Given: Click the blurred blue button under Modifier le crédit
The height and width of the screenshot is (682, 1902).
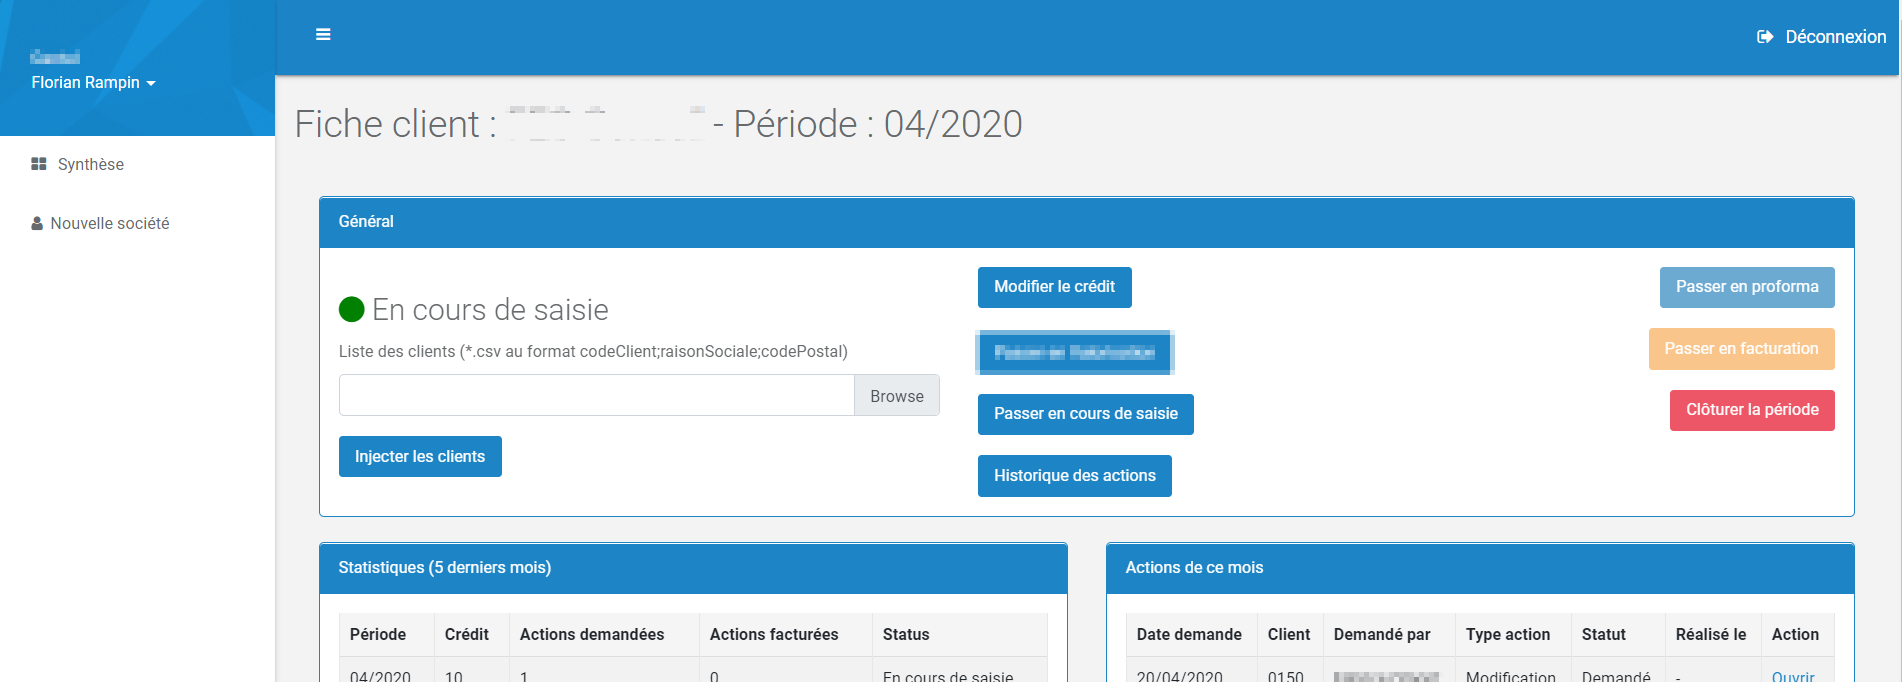Looking at the screenshot, I should coord(1074,352).
